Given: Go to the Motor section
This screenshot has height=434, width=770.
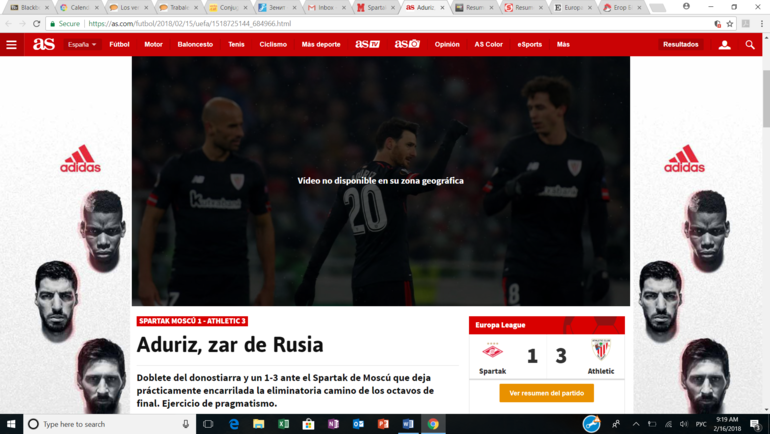Looking at the screenshot, I should [x=153, y=44].
